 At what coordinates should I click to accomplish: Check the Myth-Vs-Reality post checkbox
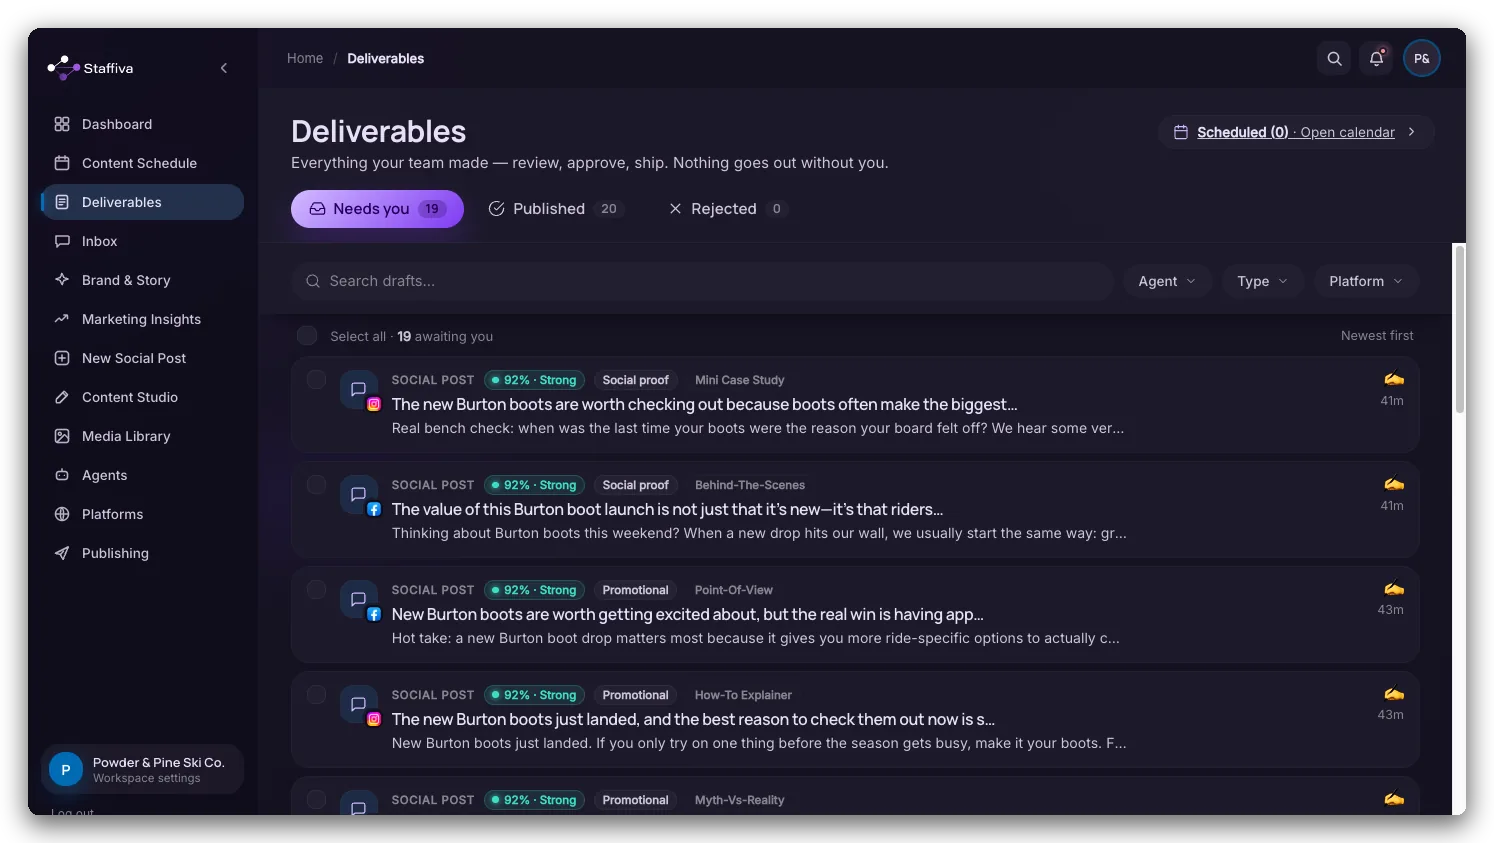pyautogui.click(x=316, y=800)
